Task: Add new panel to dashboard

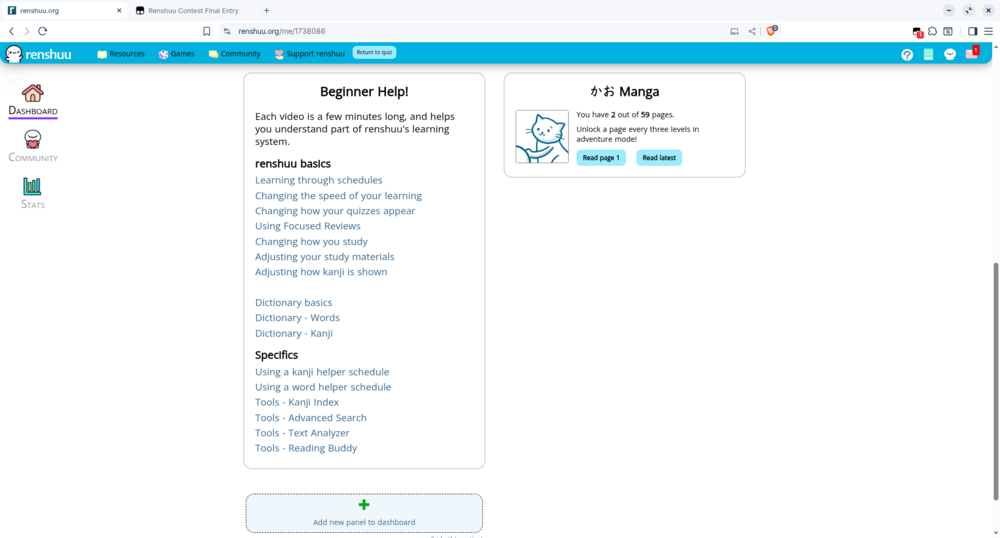Action: [364, 513]
